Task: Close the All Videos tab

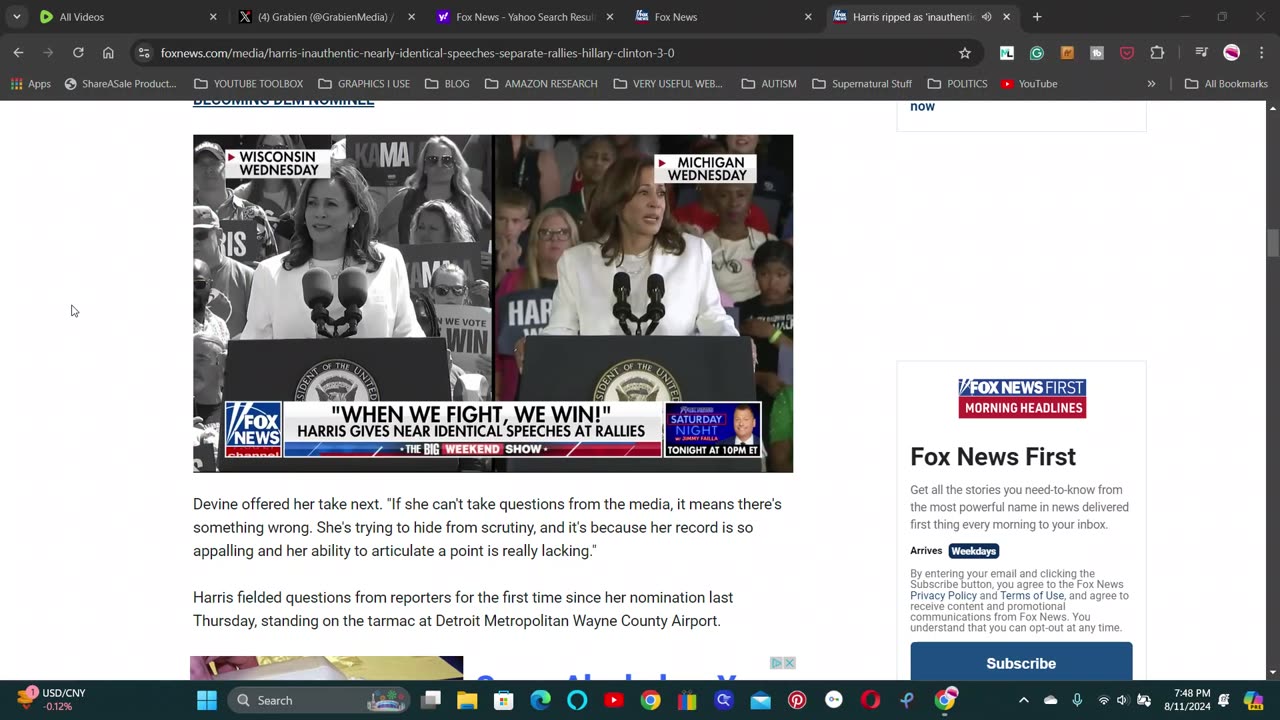Action: coord(213,17)
